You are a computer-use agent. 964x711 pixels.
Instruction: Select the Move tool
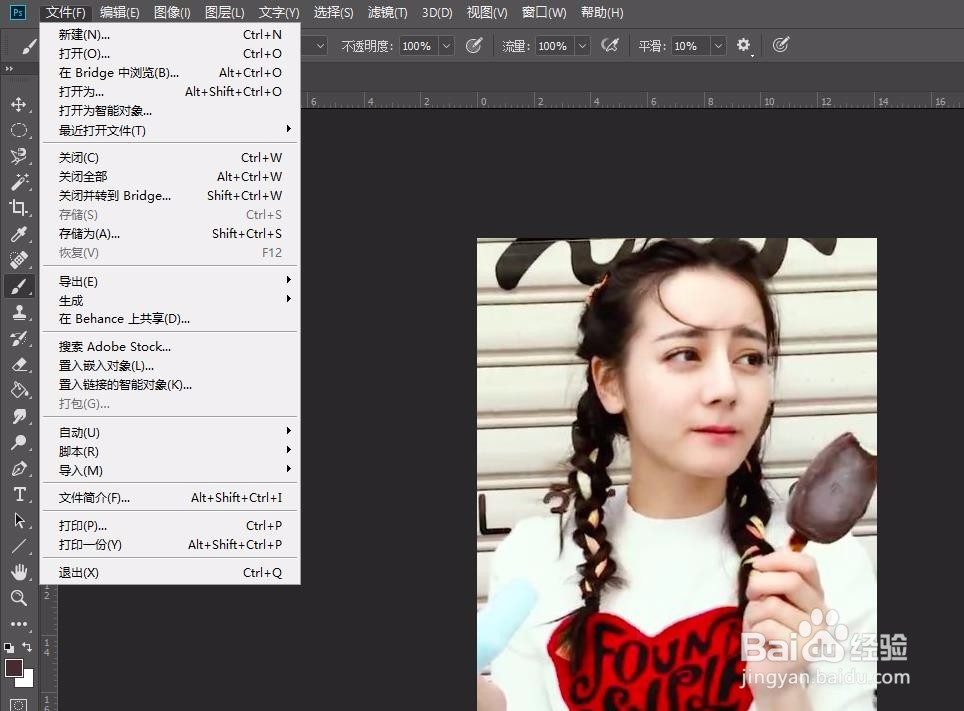[20, 103]
